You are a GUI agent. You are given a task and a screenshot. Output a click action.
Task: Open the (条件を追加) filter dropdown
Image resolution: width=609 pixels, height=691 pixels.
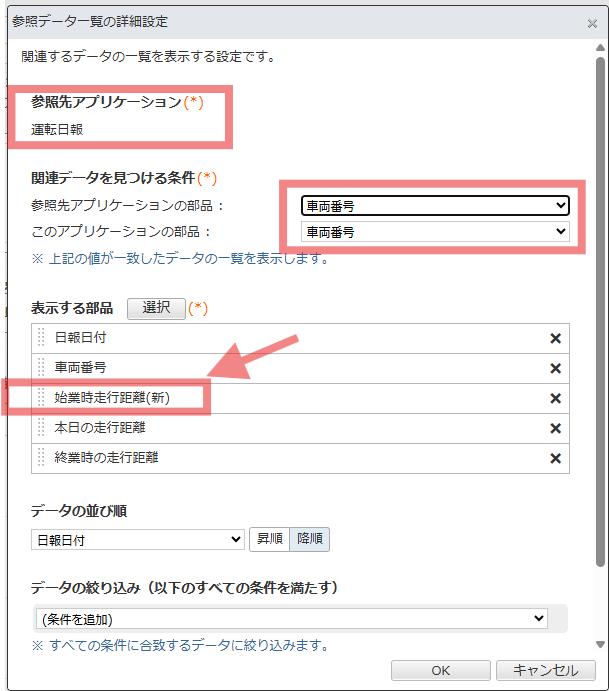[x=291, y=618]
